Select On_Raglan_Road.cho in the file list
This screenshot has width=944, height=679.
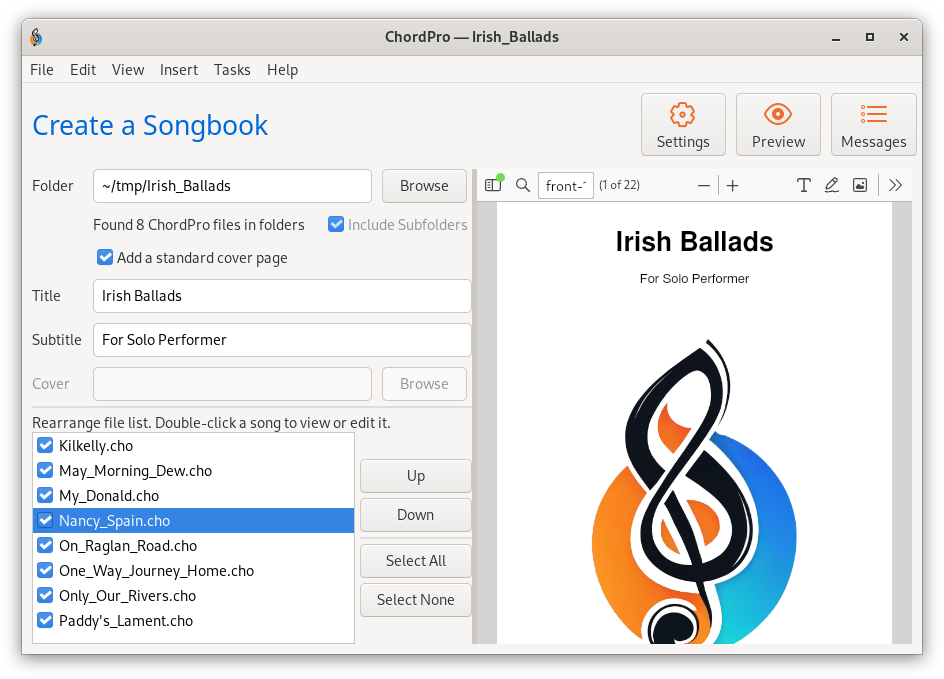click(x=128, y=546)
